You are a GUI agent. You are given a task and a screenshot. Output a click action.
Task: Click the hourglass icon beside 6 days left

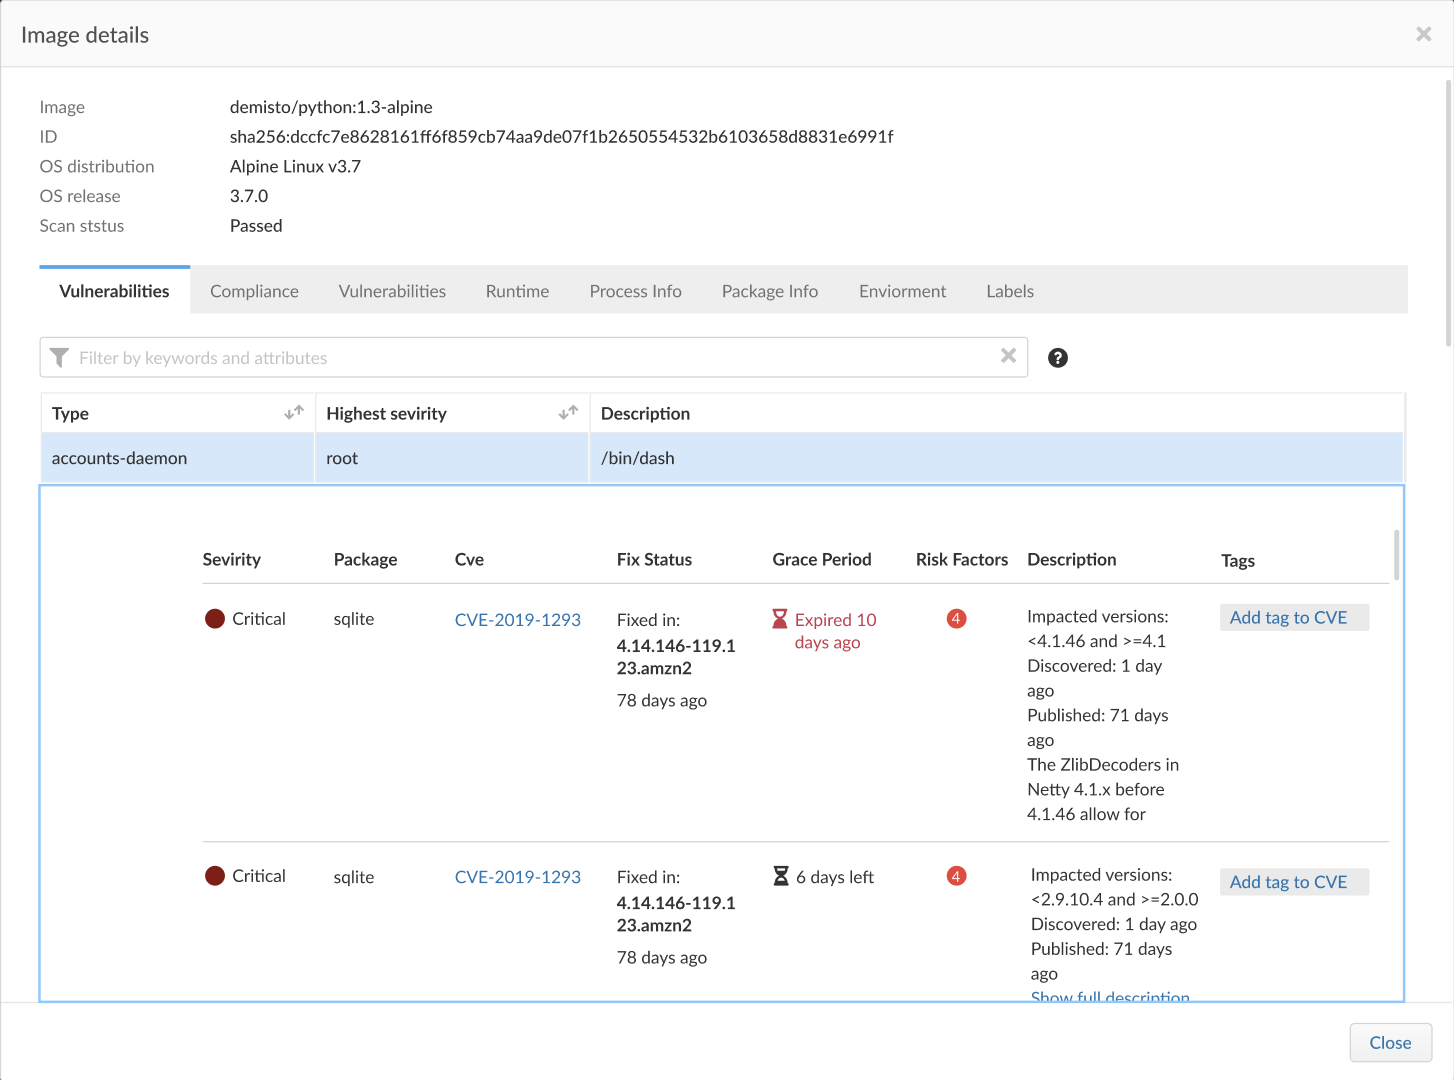[781, 876]
